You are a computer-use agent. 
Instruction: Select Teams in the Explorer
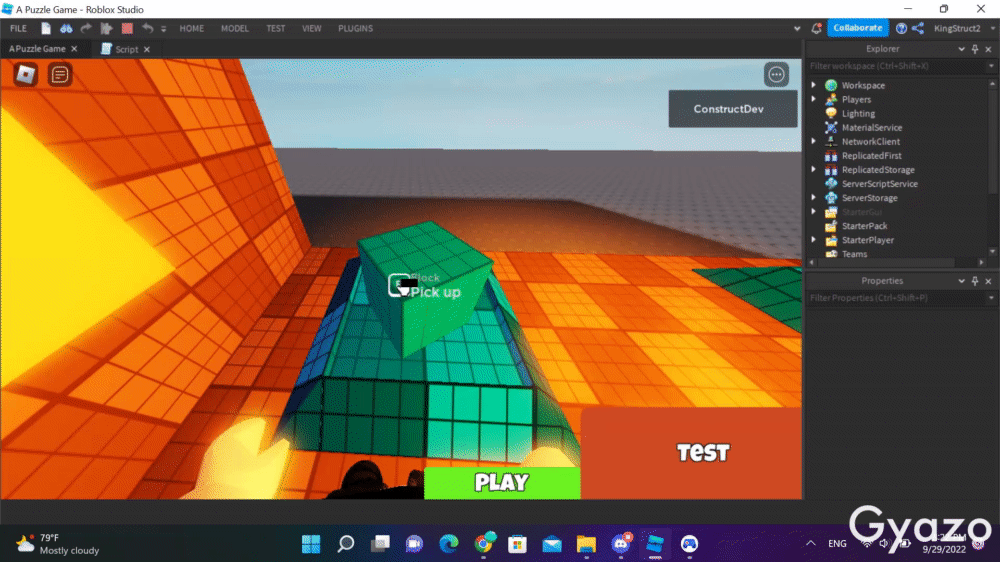click(x=854, y=254)
